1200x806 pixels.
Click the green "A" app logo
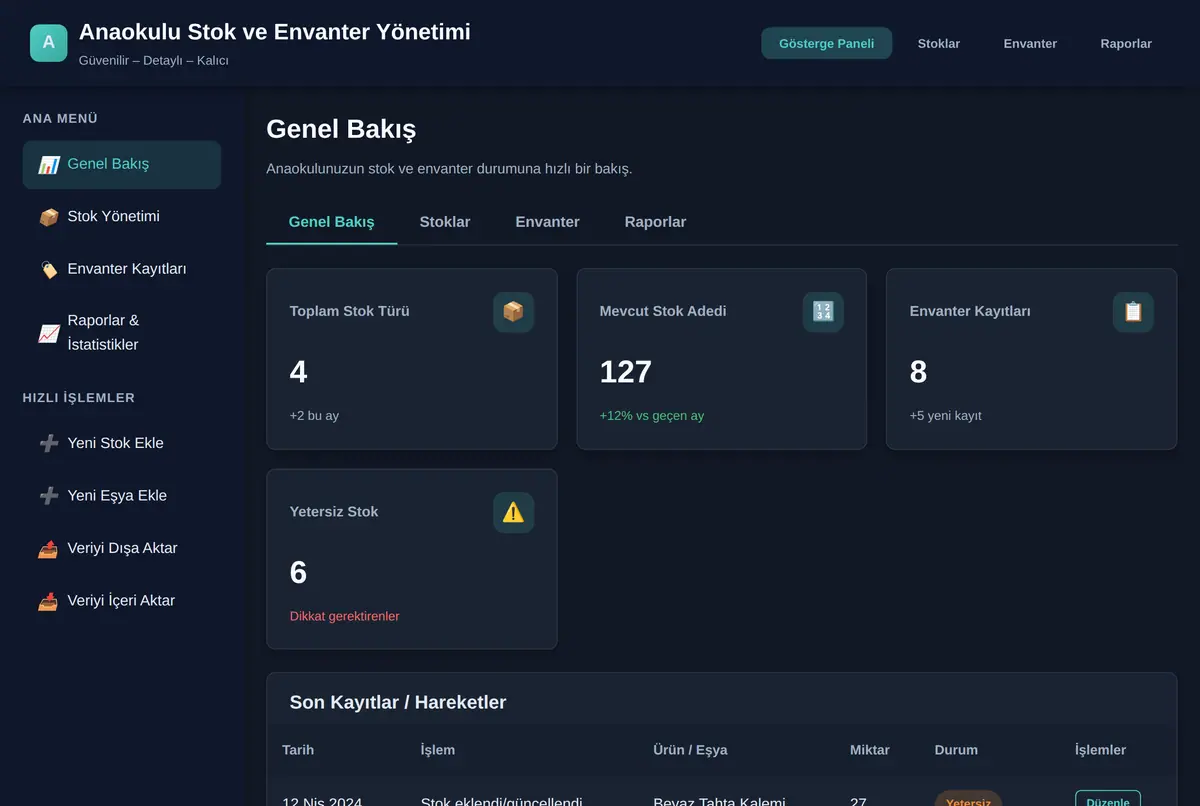[x=49, y=43]
